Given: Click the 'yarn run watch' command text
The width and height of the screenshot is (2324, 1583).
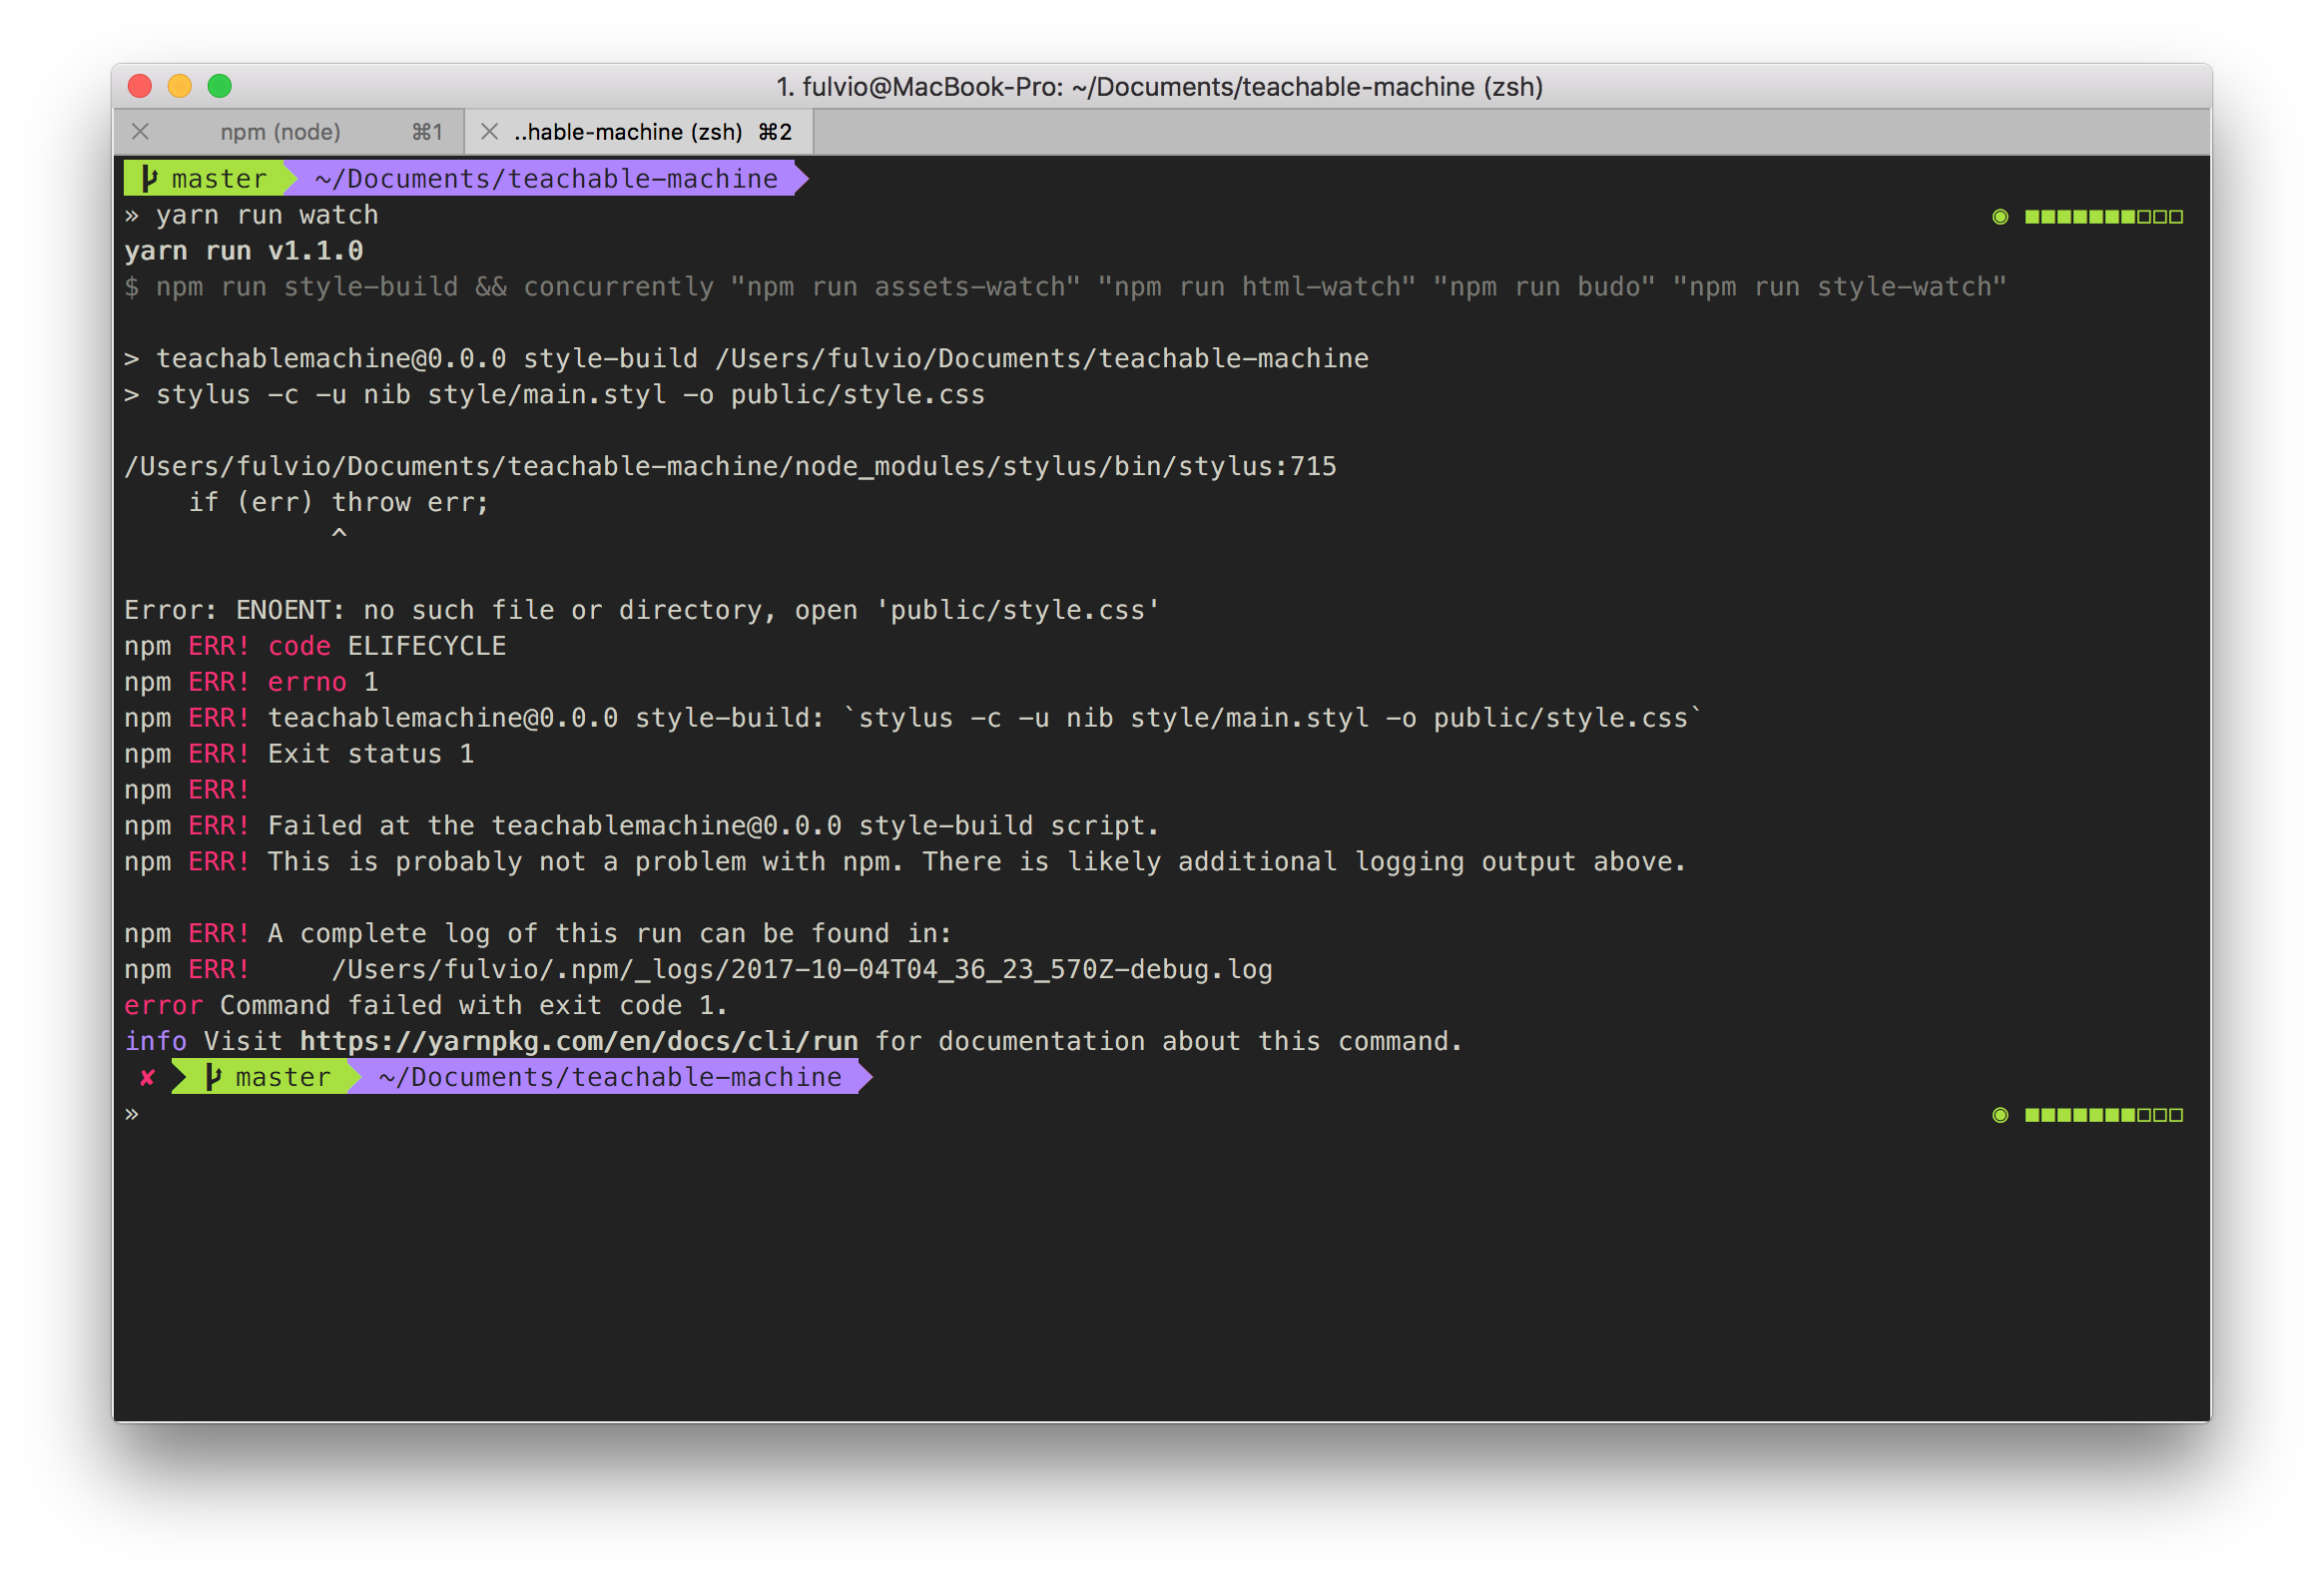Looking at the screenshot, I should click(267, 215).
